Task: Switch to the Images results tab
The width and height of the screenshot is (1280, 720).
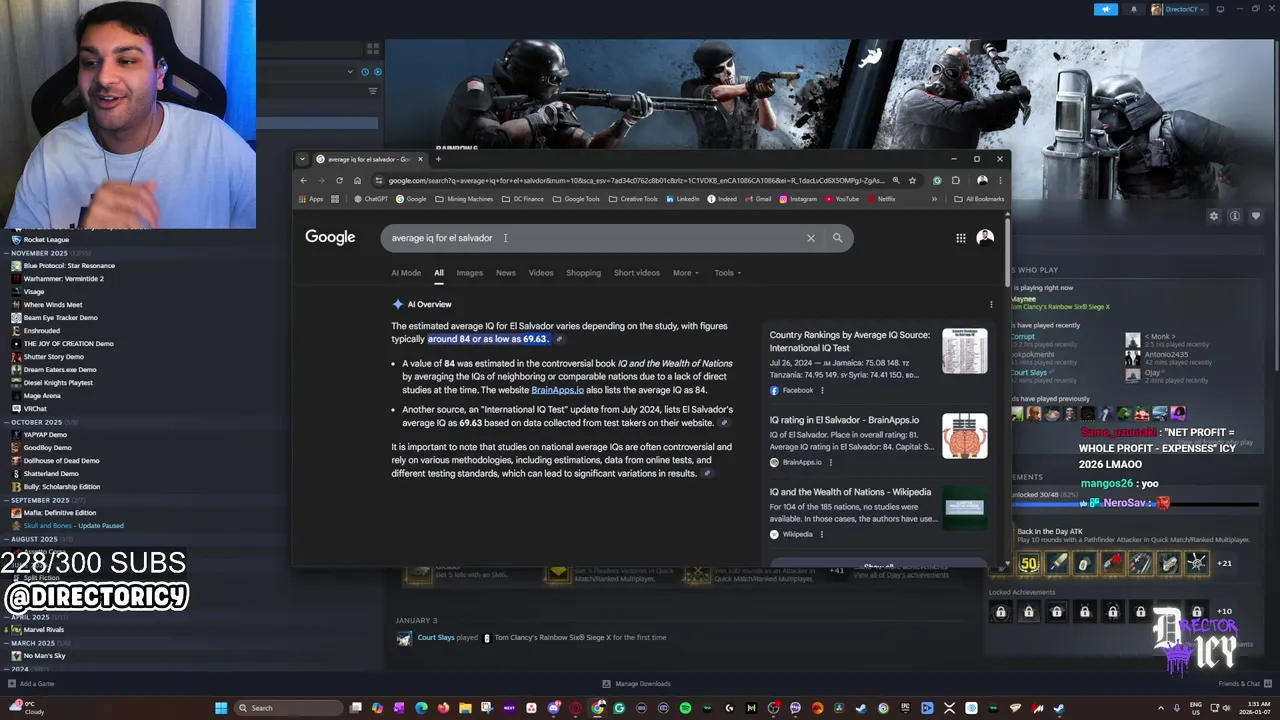Action: [469, 273]
